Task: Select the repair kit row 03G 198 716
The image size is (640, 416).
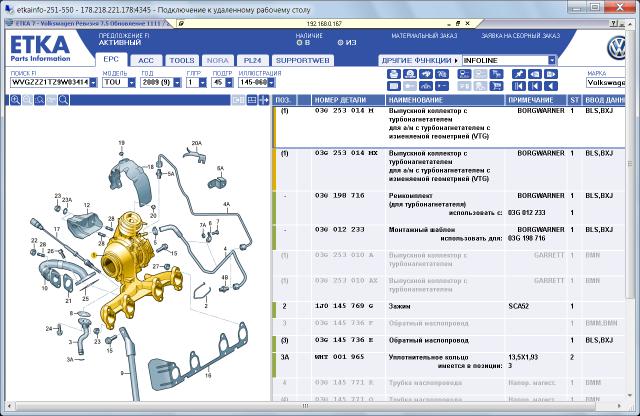Action: (x=449, y=207)
